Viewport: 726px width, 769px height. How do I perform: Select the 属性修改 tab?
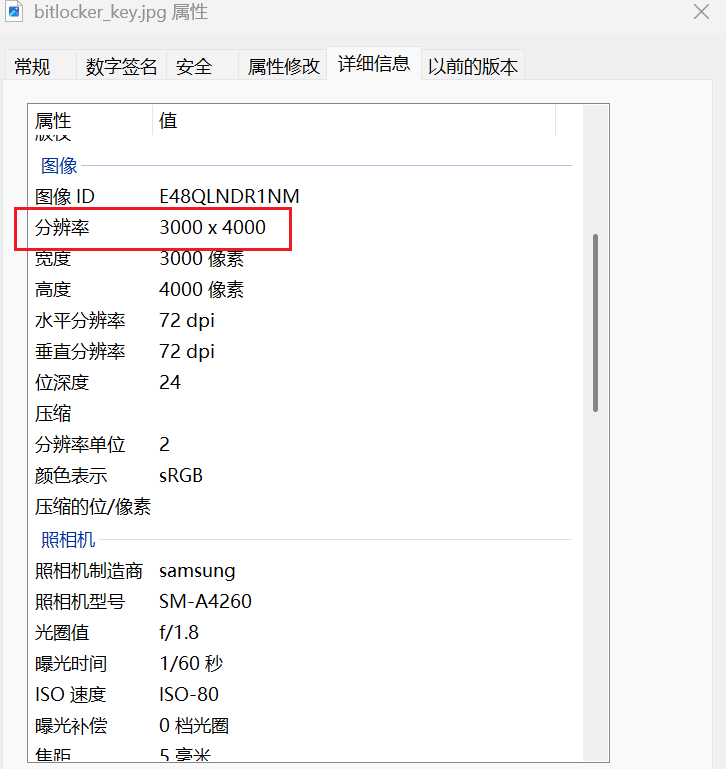[284, 67]
